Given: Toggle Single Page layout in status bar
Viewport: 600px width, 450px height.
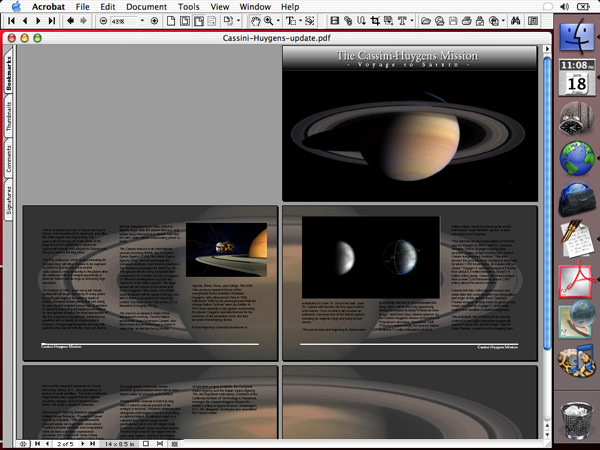Looking at the screenshot, I should coord(146,443).
